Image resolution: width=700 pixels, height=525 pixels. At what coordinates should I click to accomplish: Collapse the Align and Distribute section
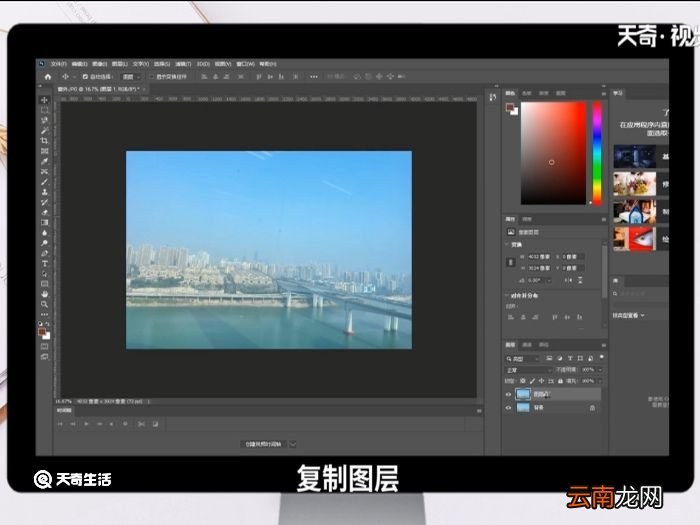point(507,296)
